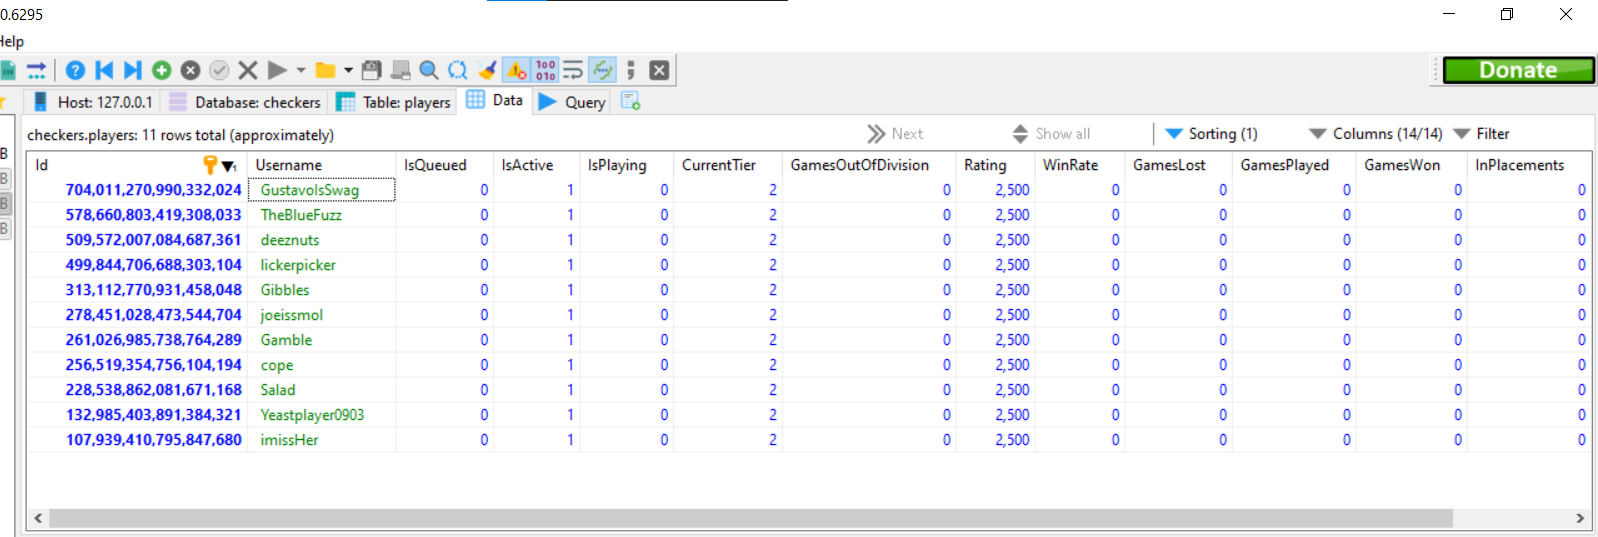Switch to the Database: checkers tab

tap(245, 102)
